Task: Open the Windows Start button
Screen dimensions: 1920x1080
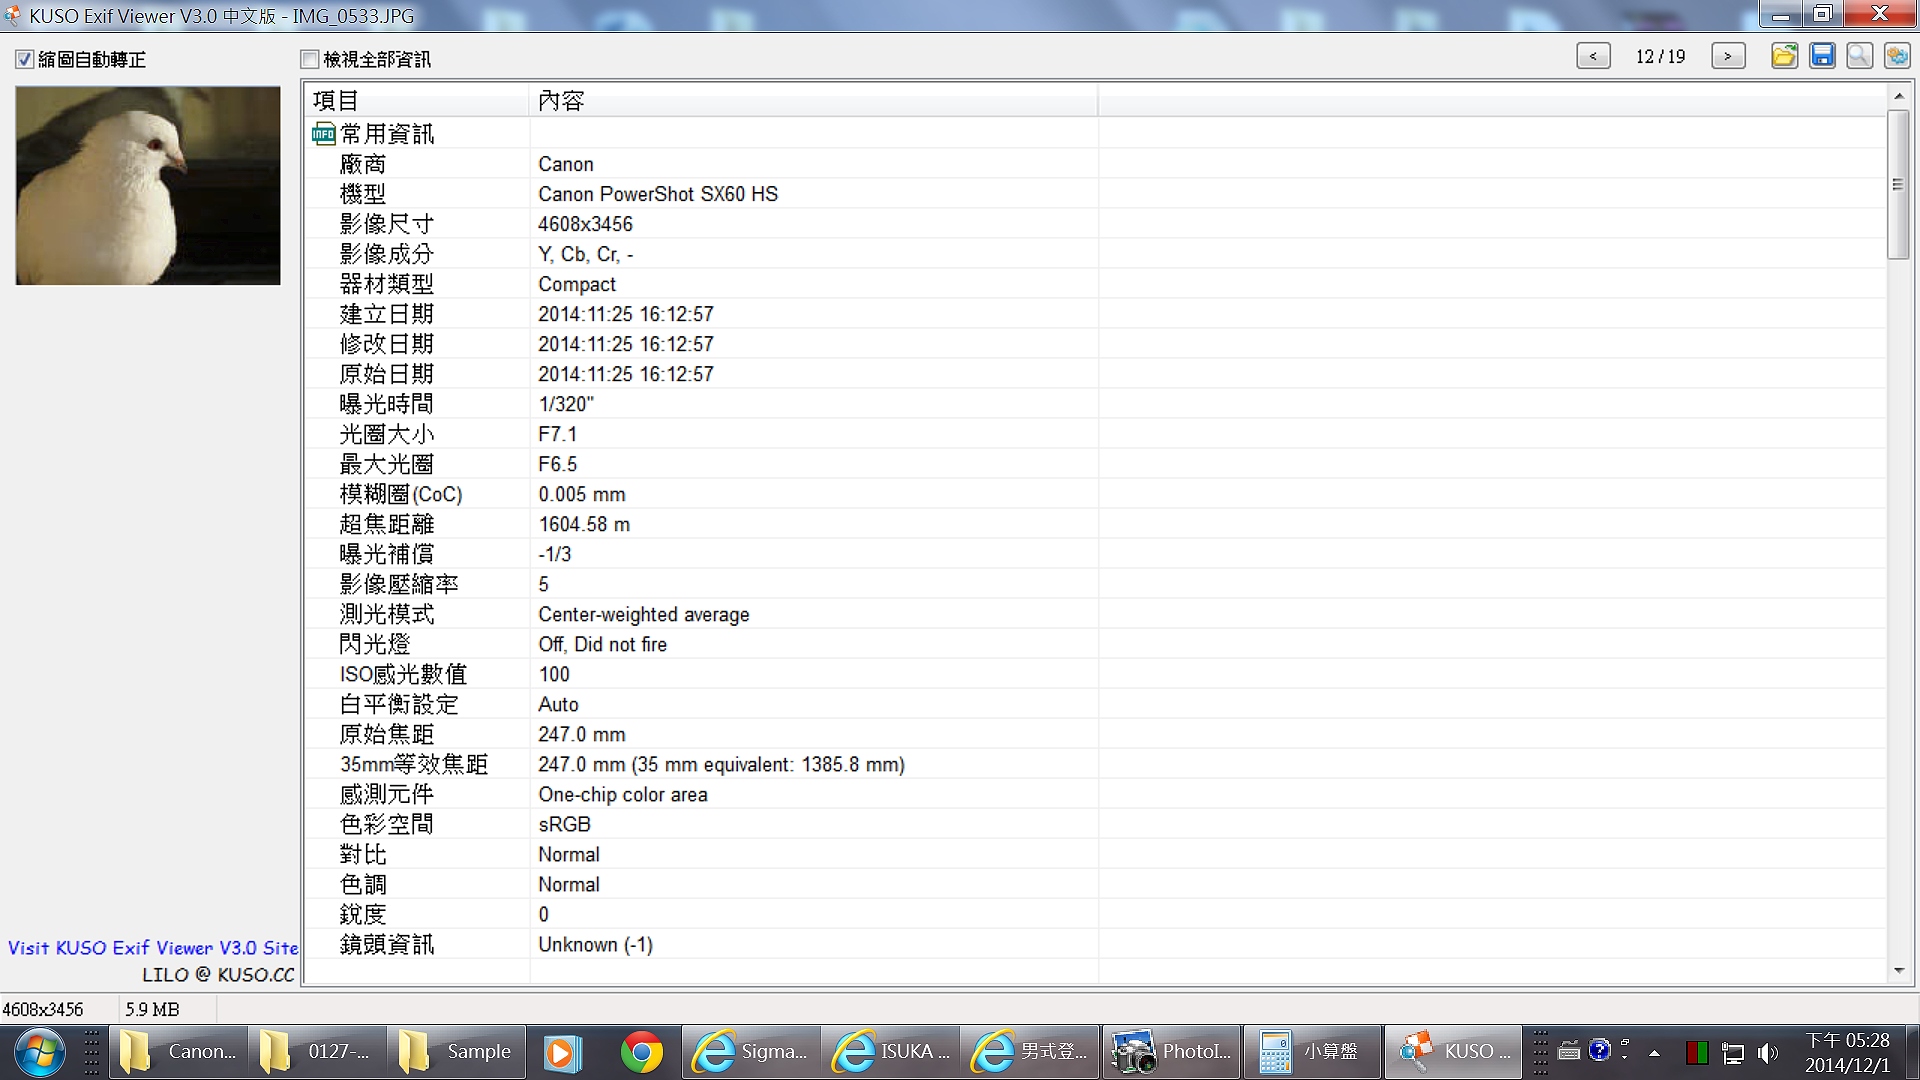Action: pyautogui.click(x=39, y=1052)
